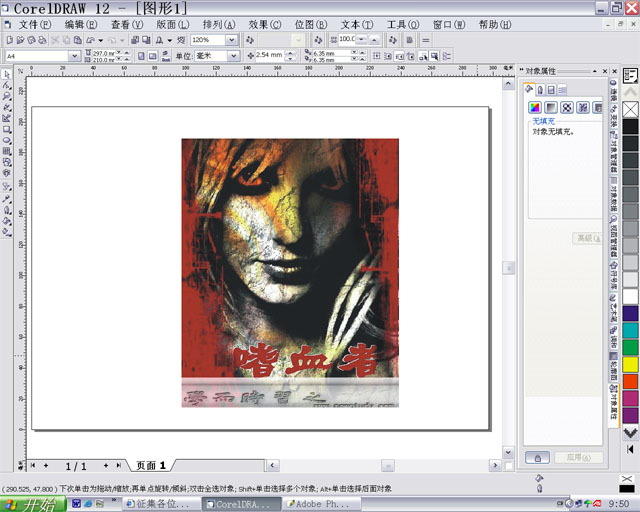
Task: Choose Fountain Fill in Object Properties
Action: (551, 107)
